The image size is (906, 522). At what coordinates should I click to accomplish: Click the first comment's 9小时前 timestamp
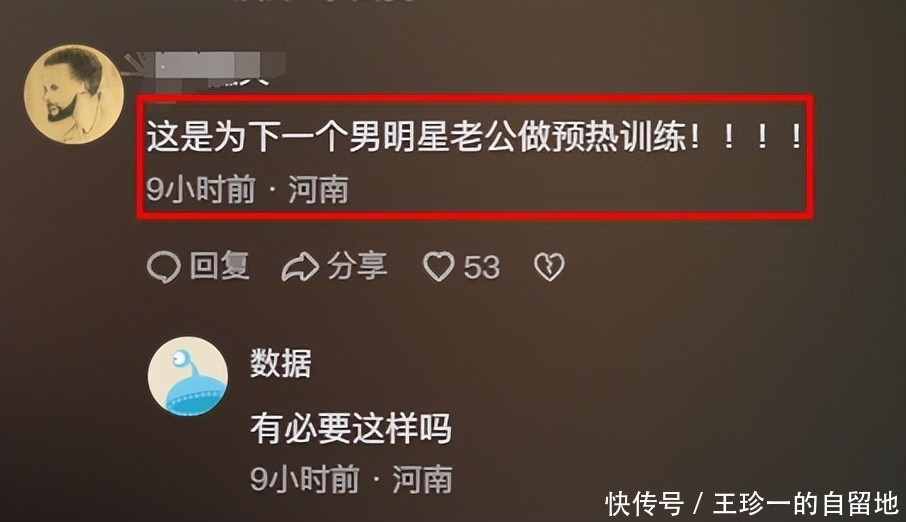(x=200, y=189)
